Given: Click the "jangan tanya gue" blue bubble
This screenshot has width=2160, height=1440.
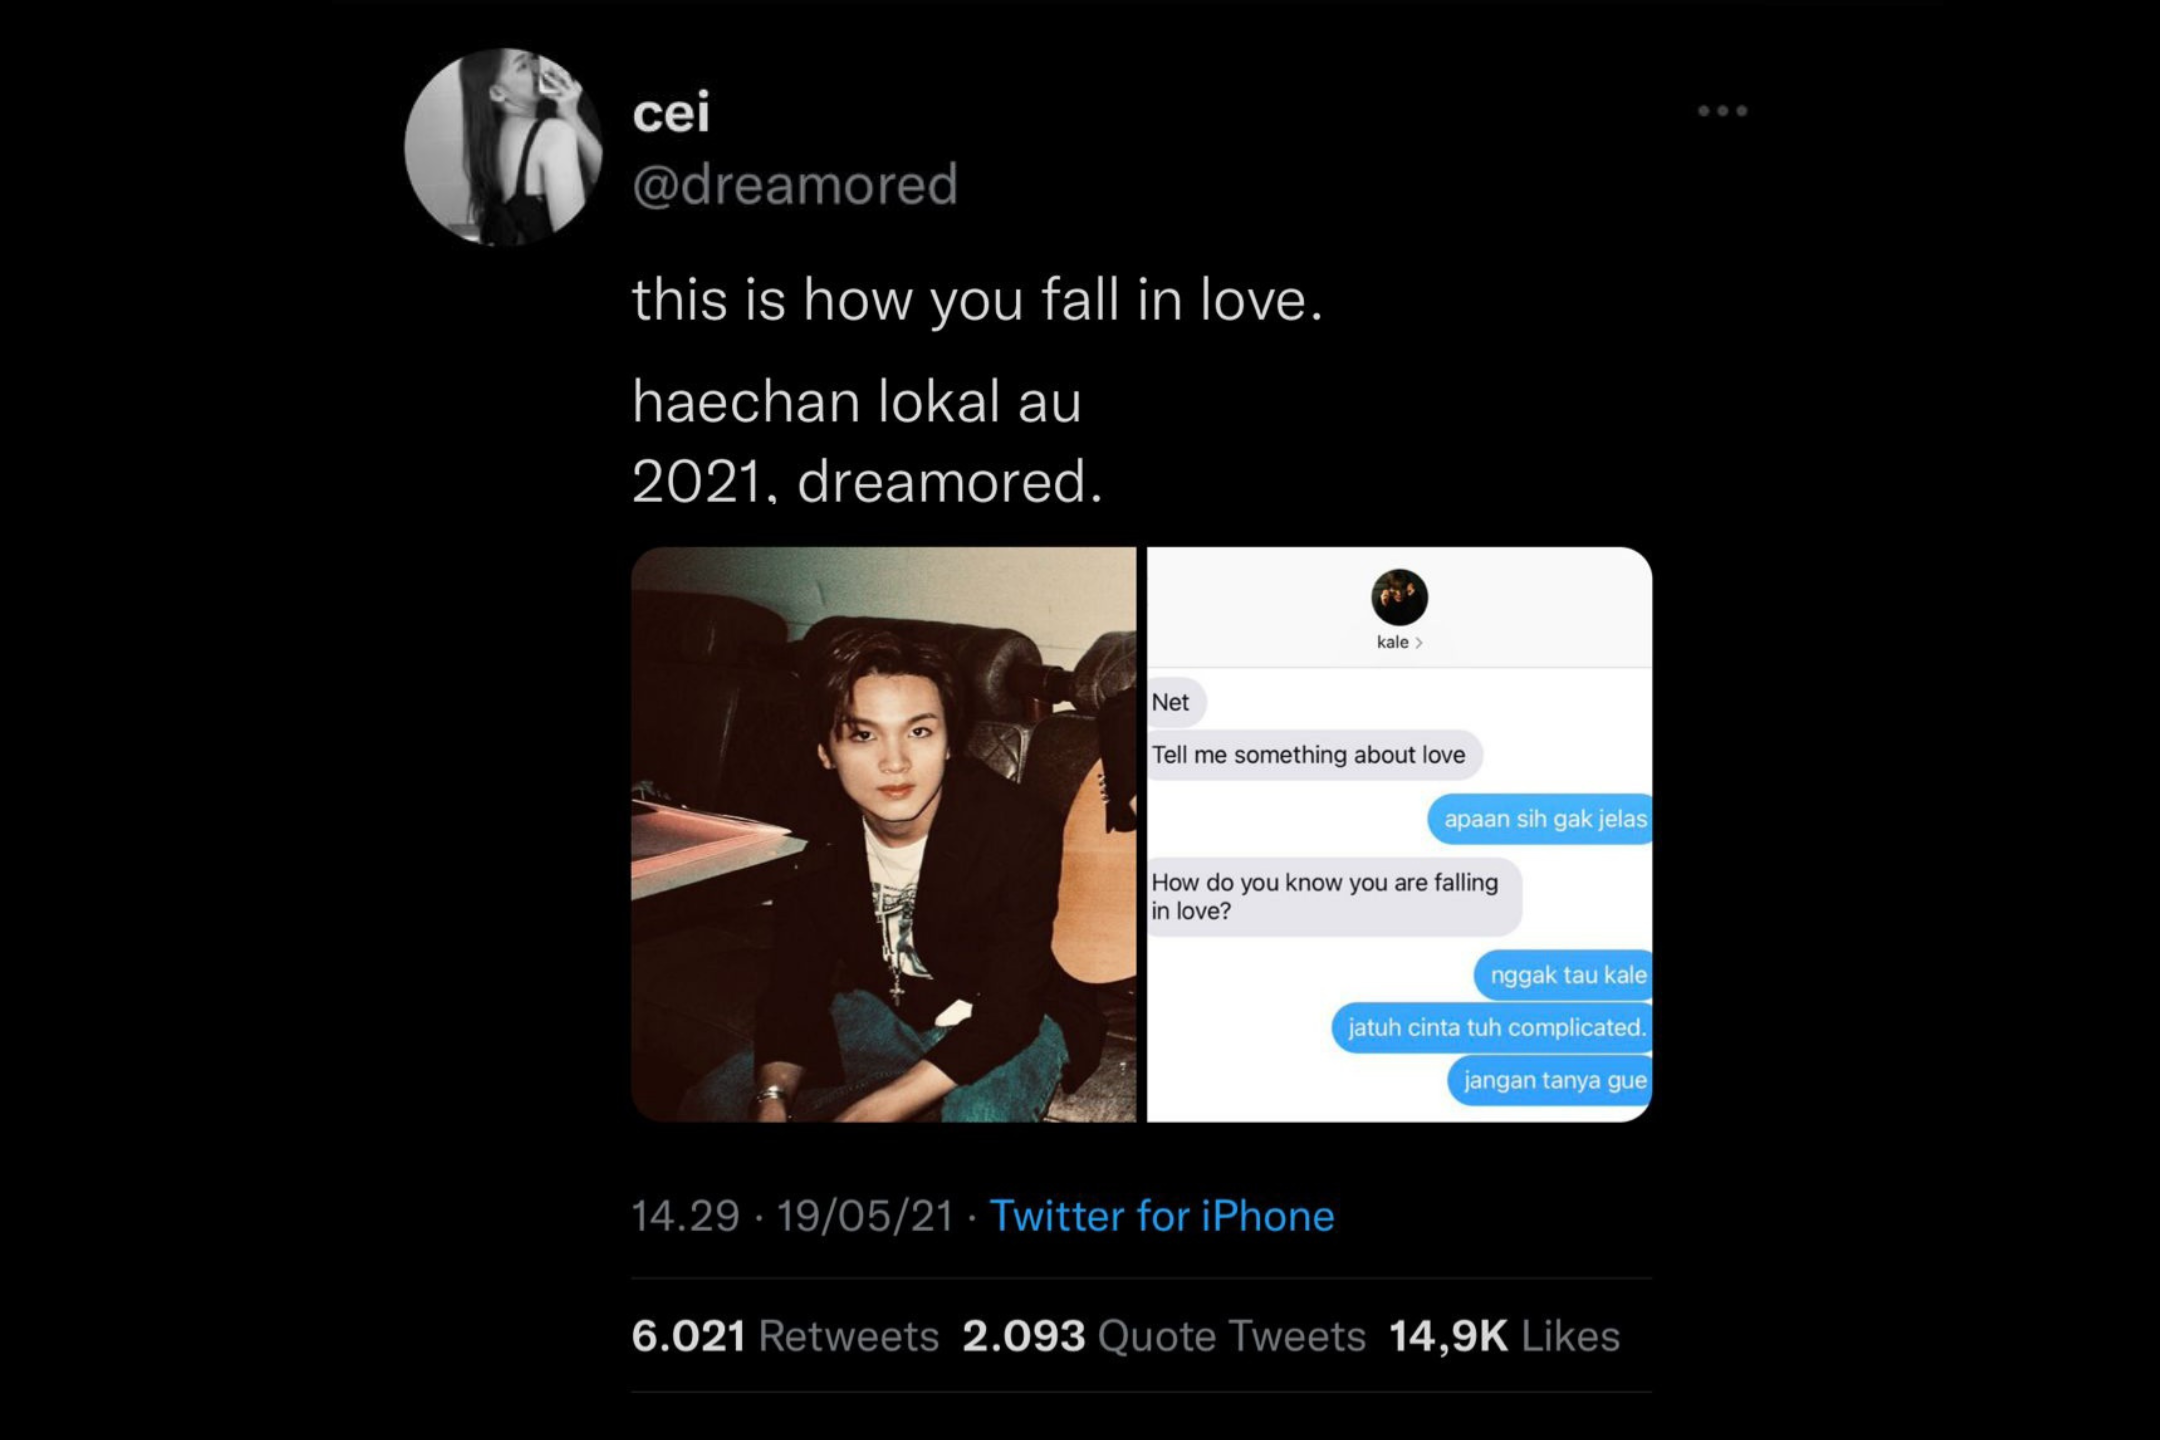Looking at the screenshot, I should 1553,1080.
